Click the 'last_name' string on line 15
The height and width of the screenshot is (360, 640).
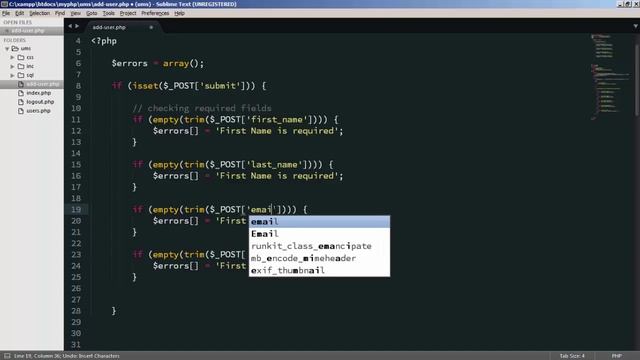coord(274,165)
